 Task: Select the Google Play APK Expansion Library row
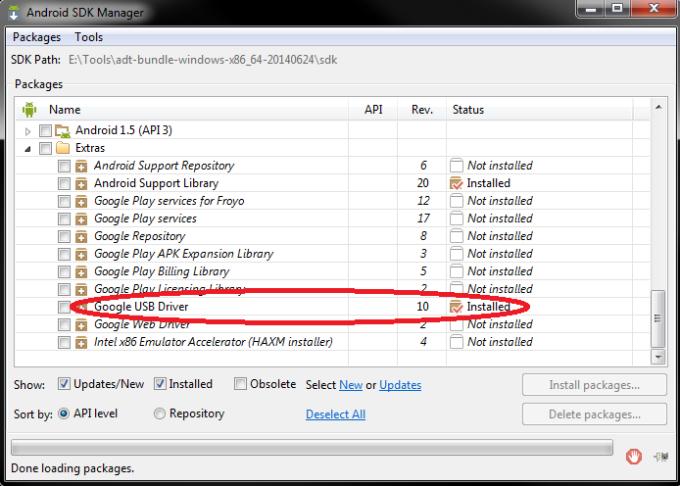coord(332,254)
